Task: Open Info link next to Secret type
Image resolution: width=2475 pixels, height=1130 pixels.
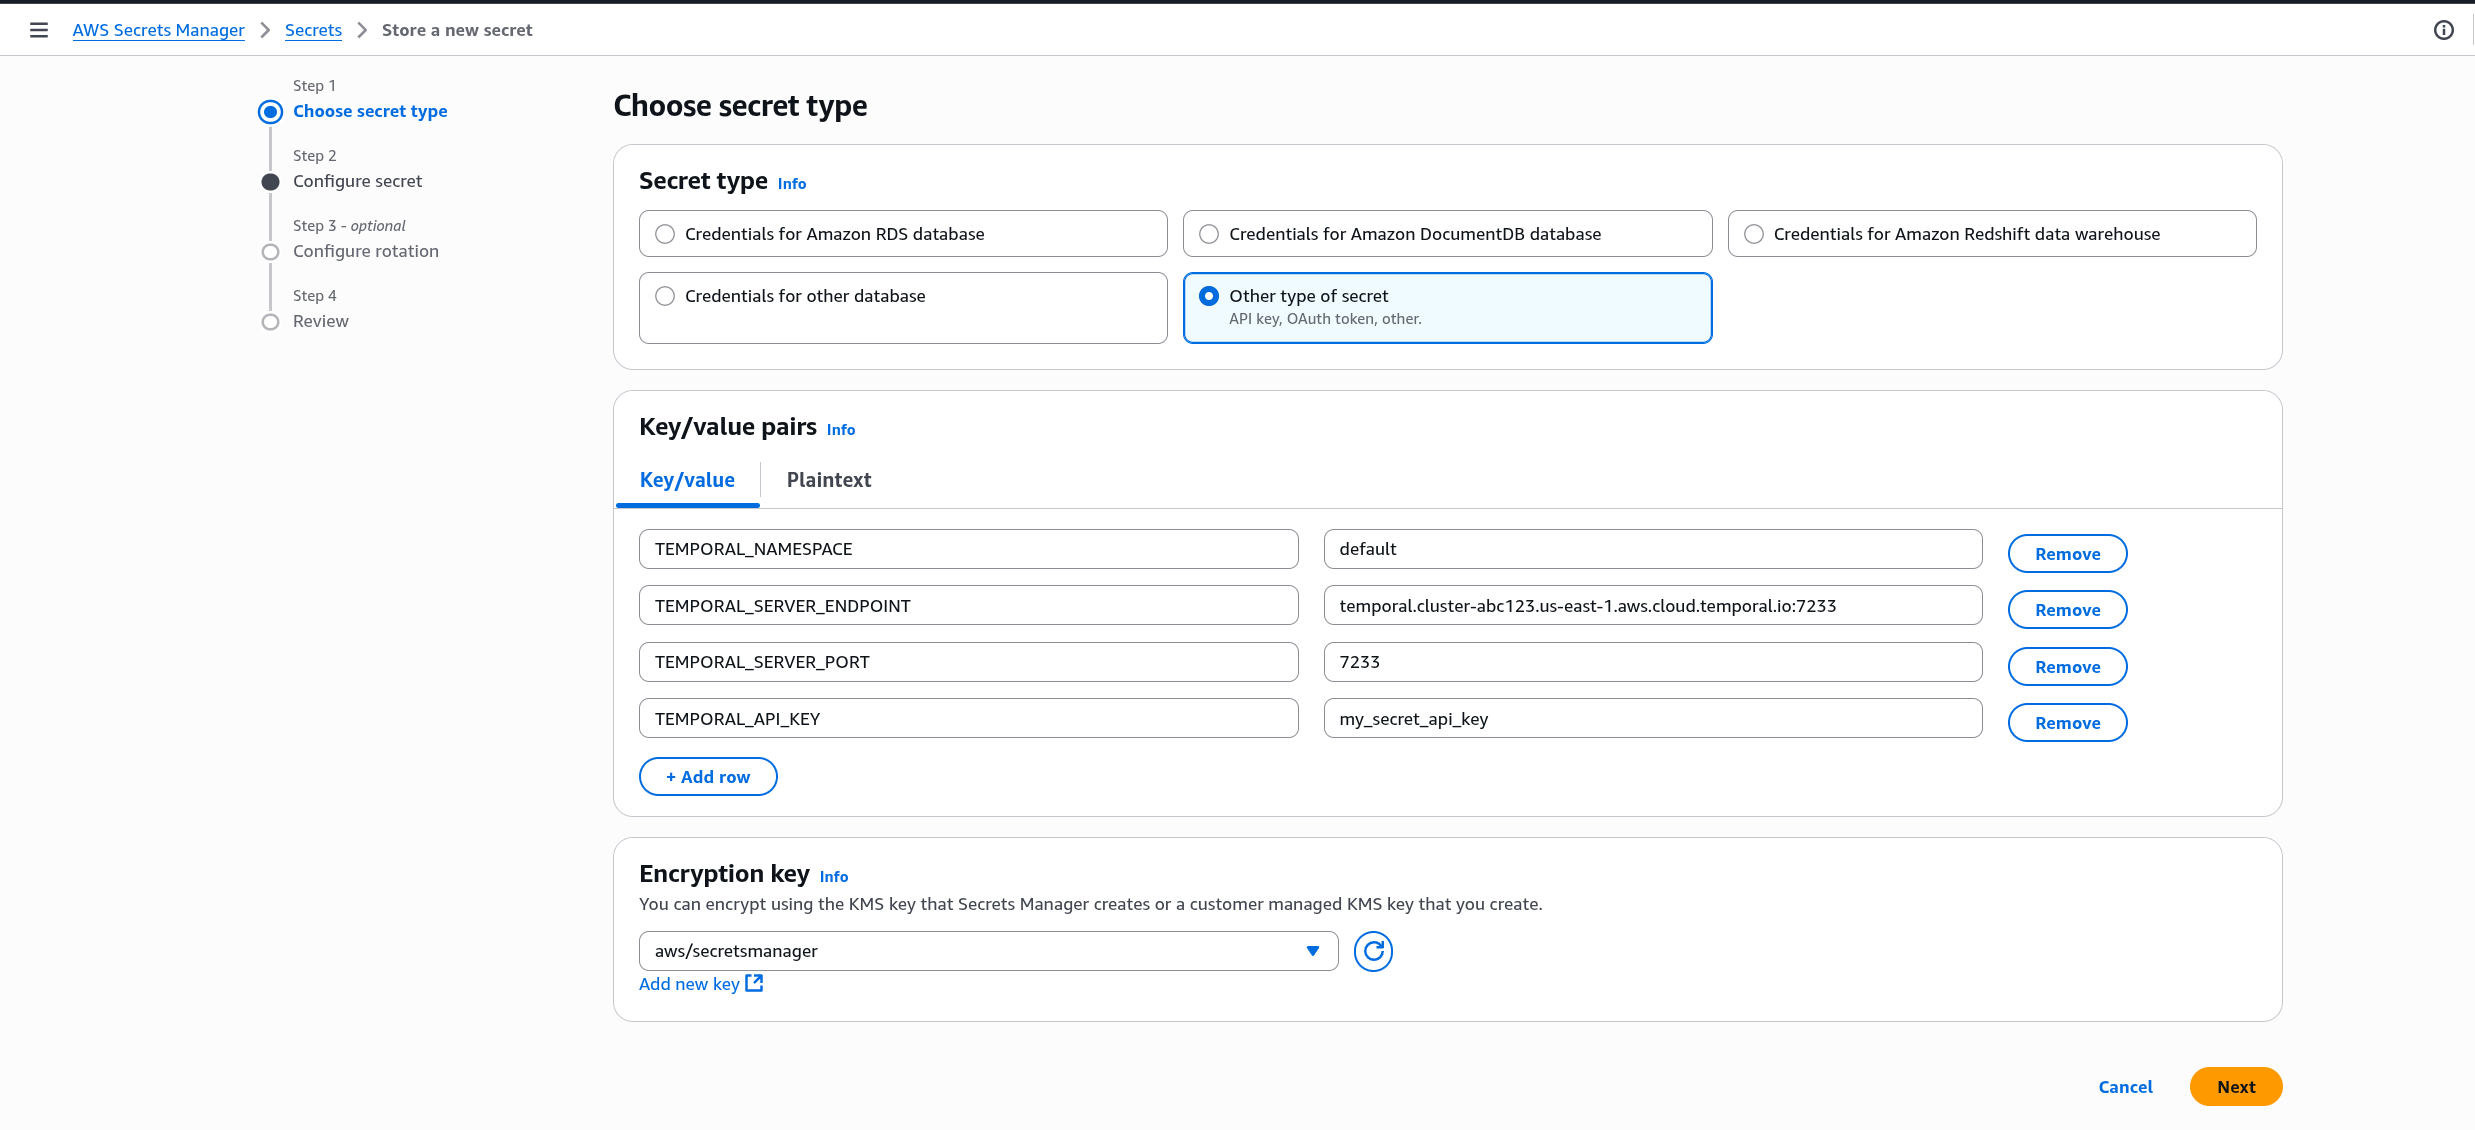Action: pyautogui.click(x=791, y=184)
